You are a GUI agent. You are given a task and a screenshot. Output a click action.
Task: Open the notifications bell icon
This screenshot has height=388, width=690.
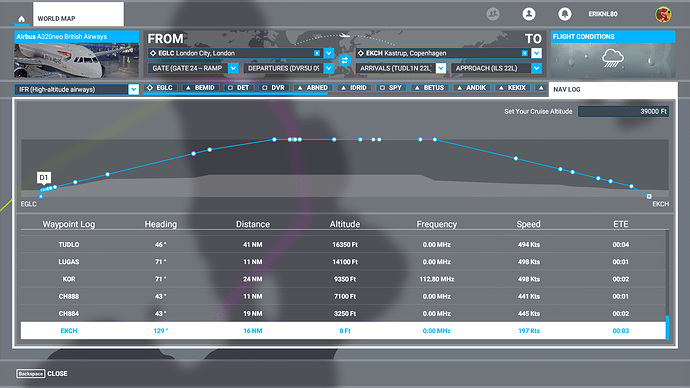[565, 14]
